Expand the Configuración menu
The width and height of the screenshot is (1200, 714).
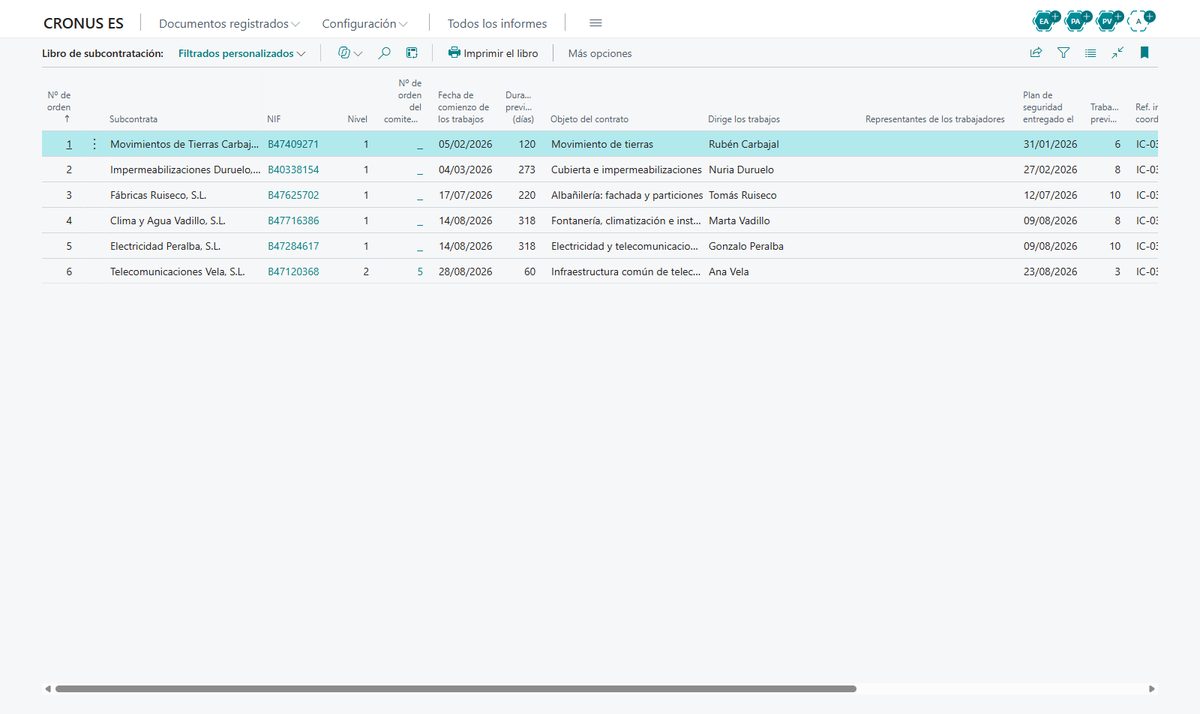(x=365, y=24)
